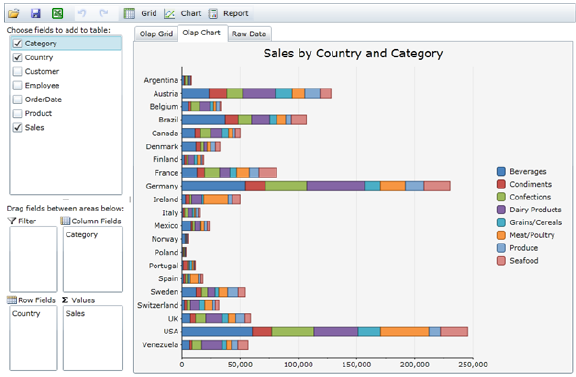The width and height of the screenshot is (576, 377).
Task: Check the Product field checkbox
Action: pos(17,113)
